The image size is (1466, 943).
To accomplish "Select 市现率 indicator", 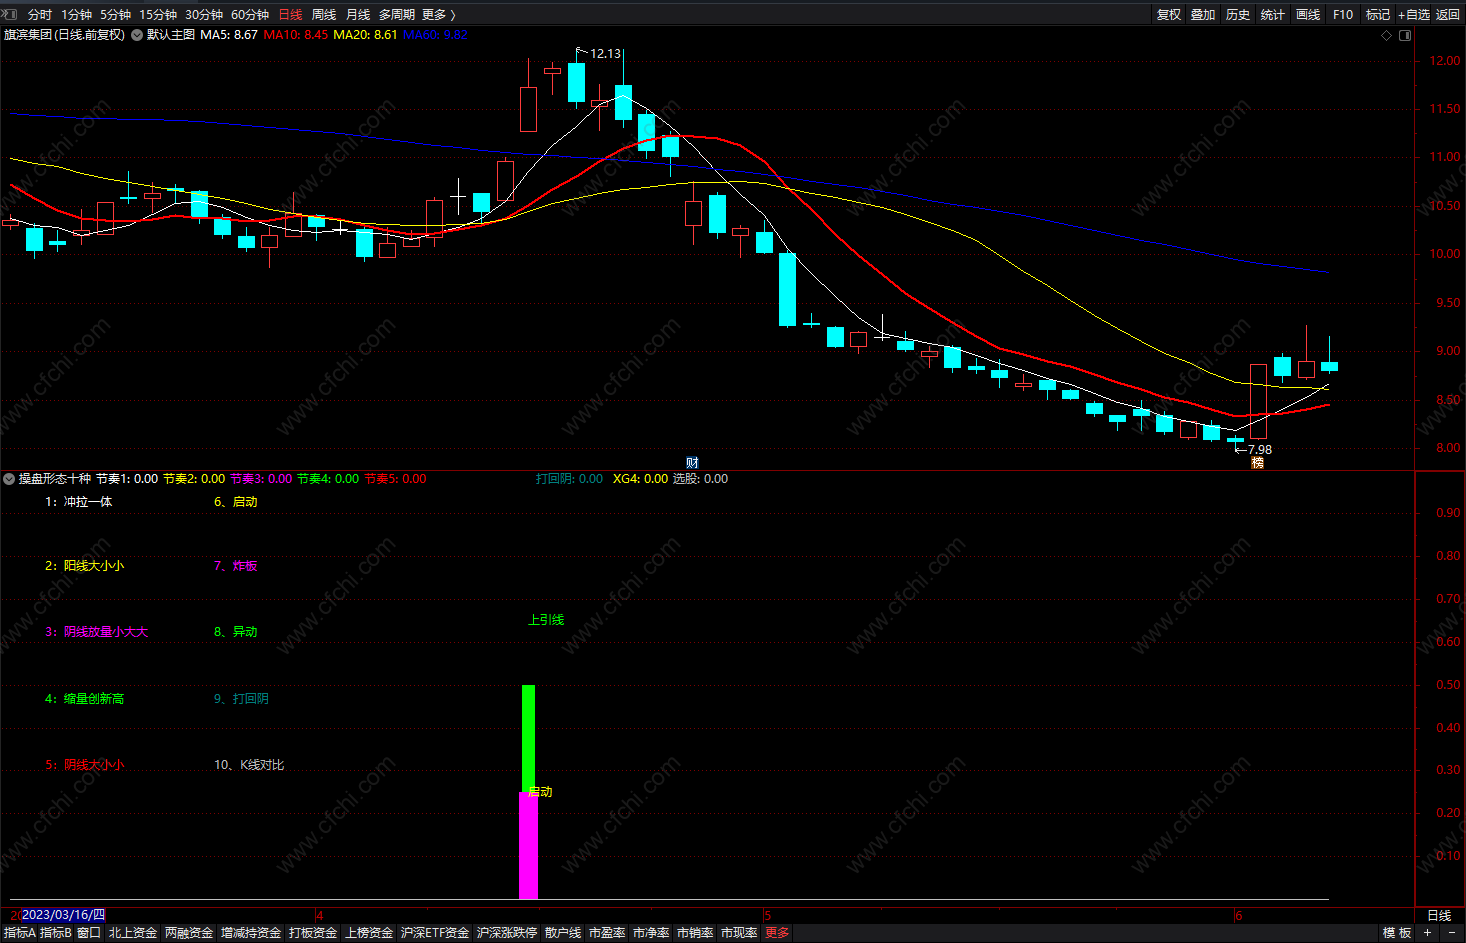I will click(x=739, y=932).
